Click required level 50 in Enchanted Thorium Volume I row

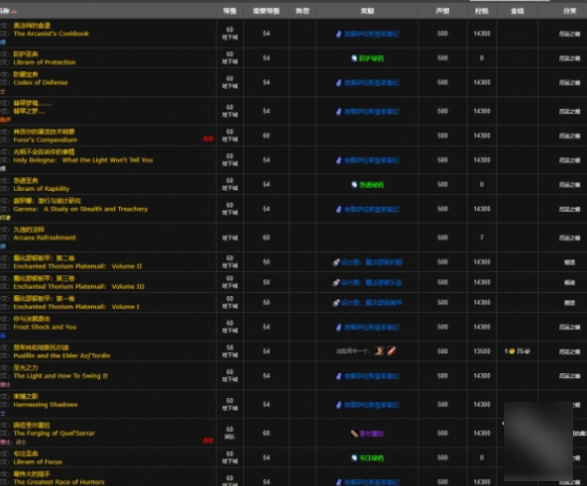click(x=266, y=303)
